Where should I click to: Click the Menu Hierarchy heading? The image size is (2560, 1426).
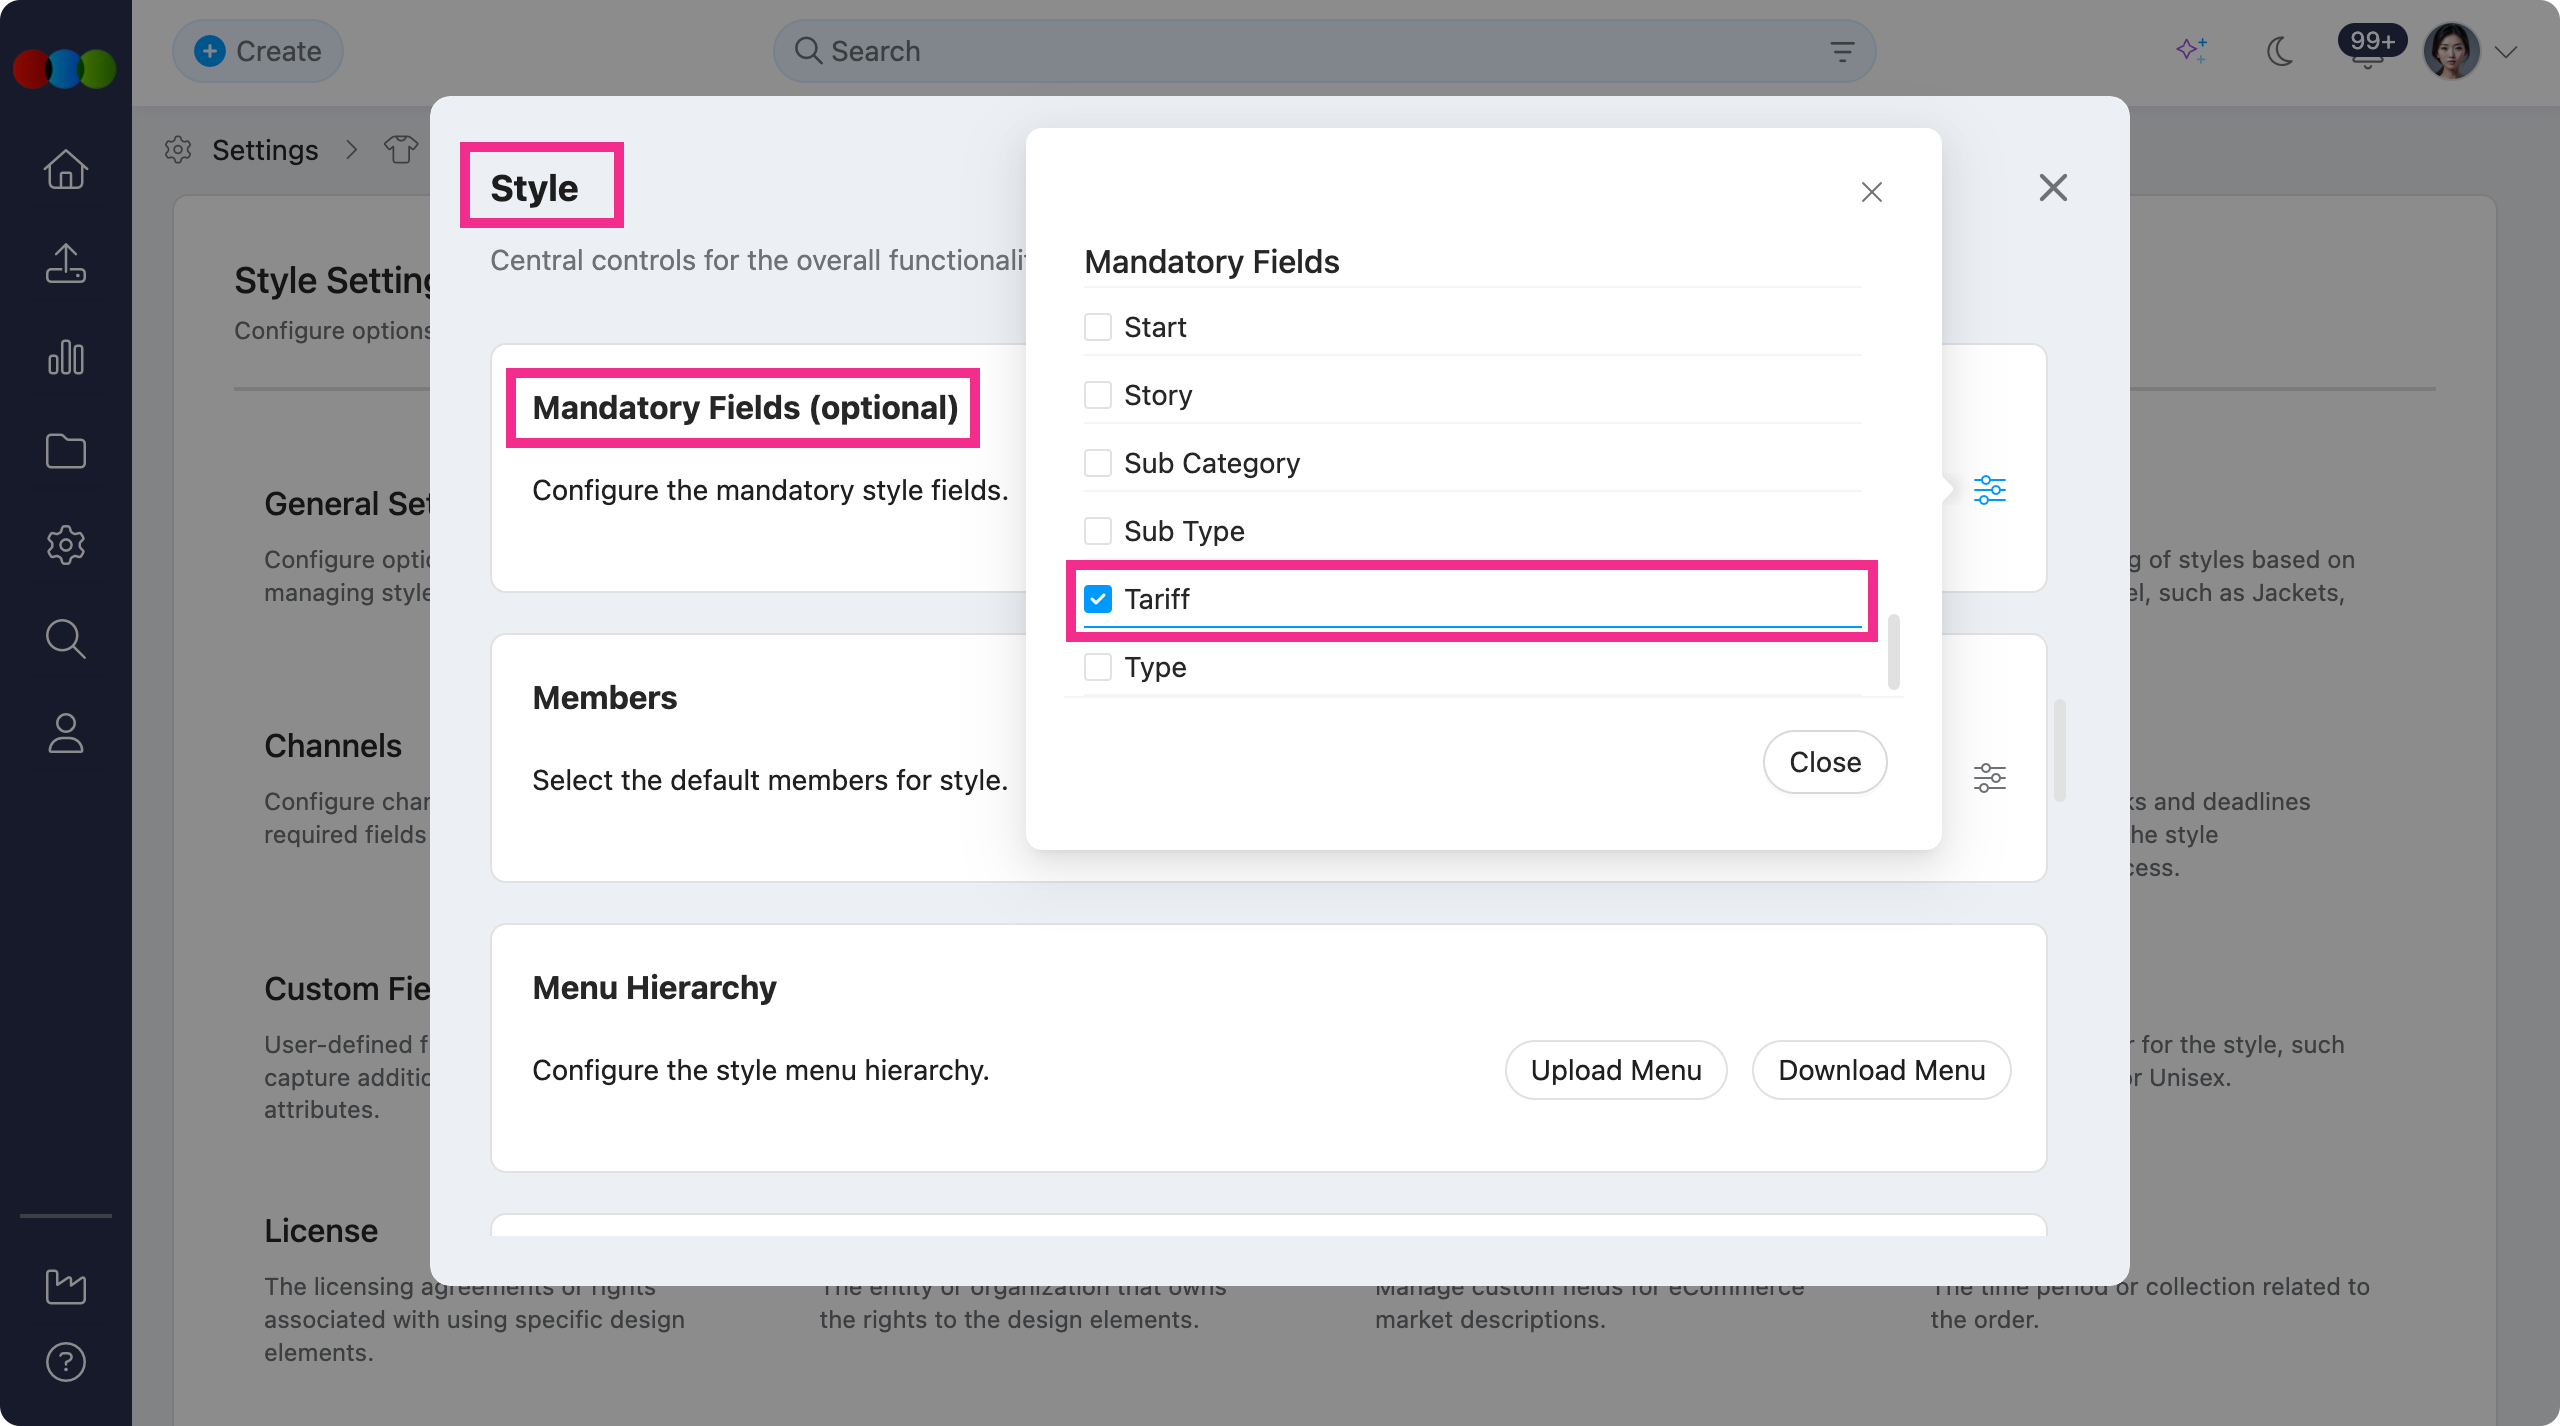pyautogui.click(x=654, y=988)
